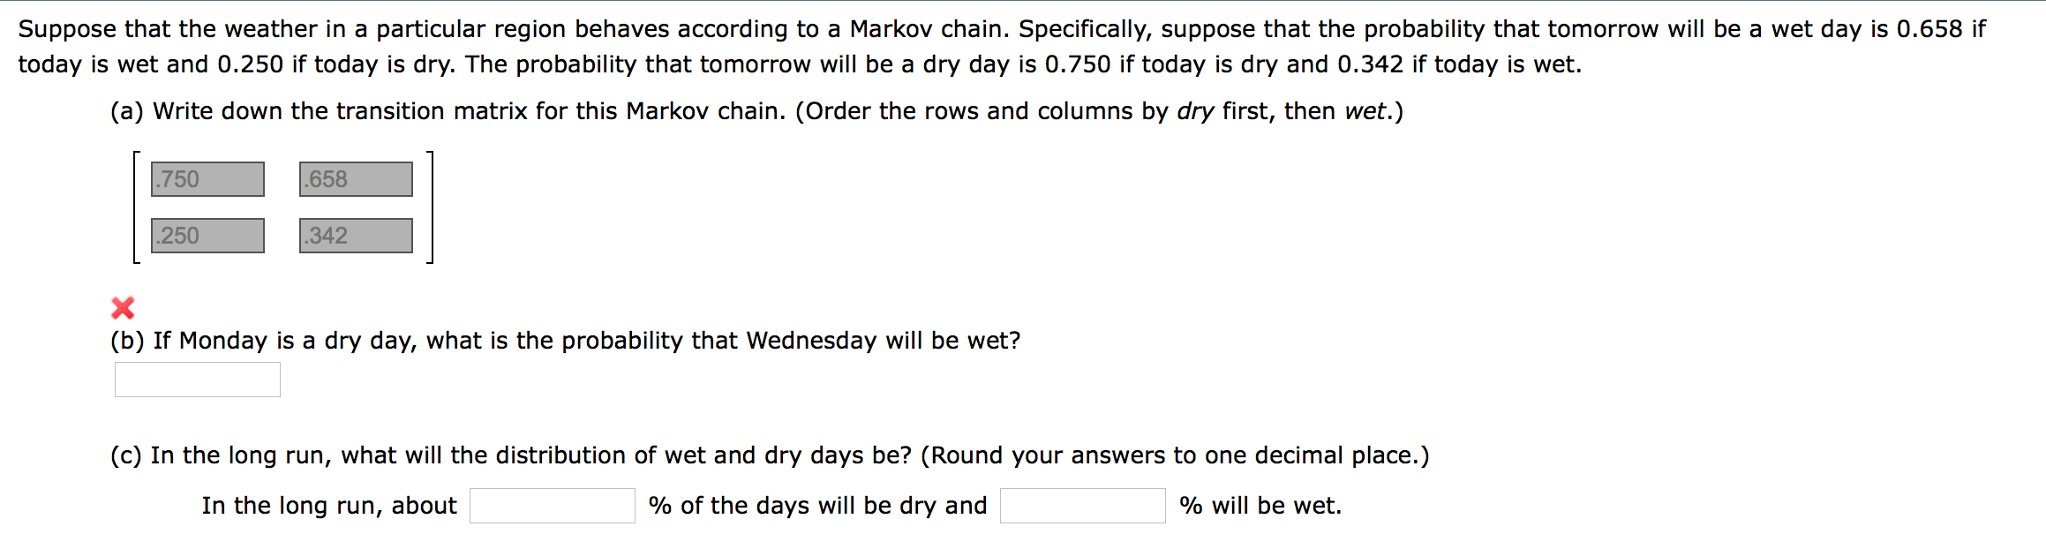Click the matrix field containing .750

coord(208,179)
